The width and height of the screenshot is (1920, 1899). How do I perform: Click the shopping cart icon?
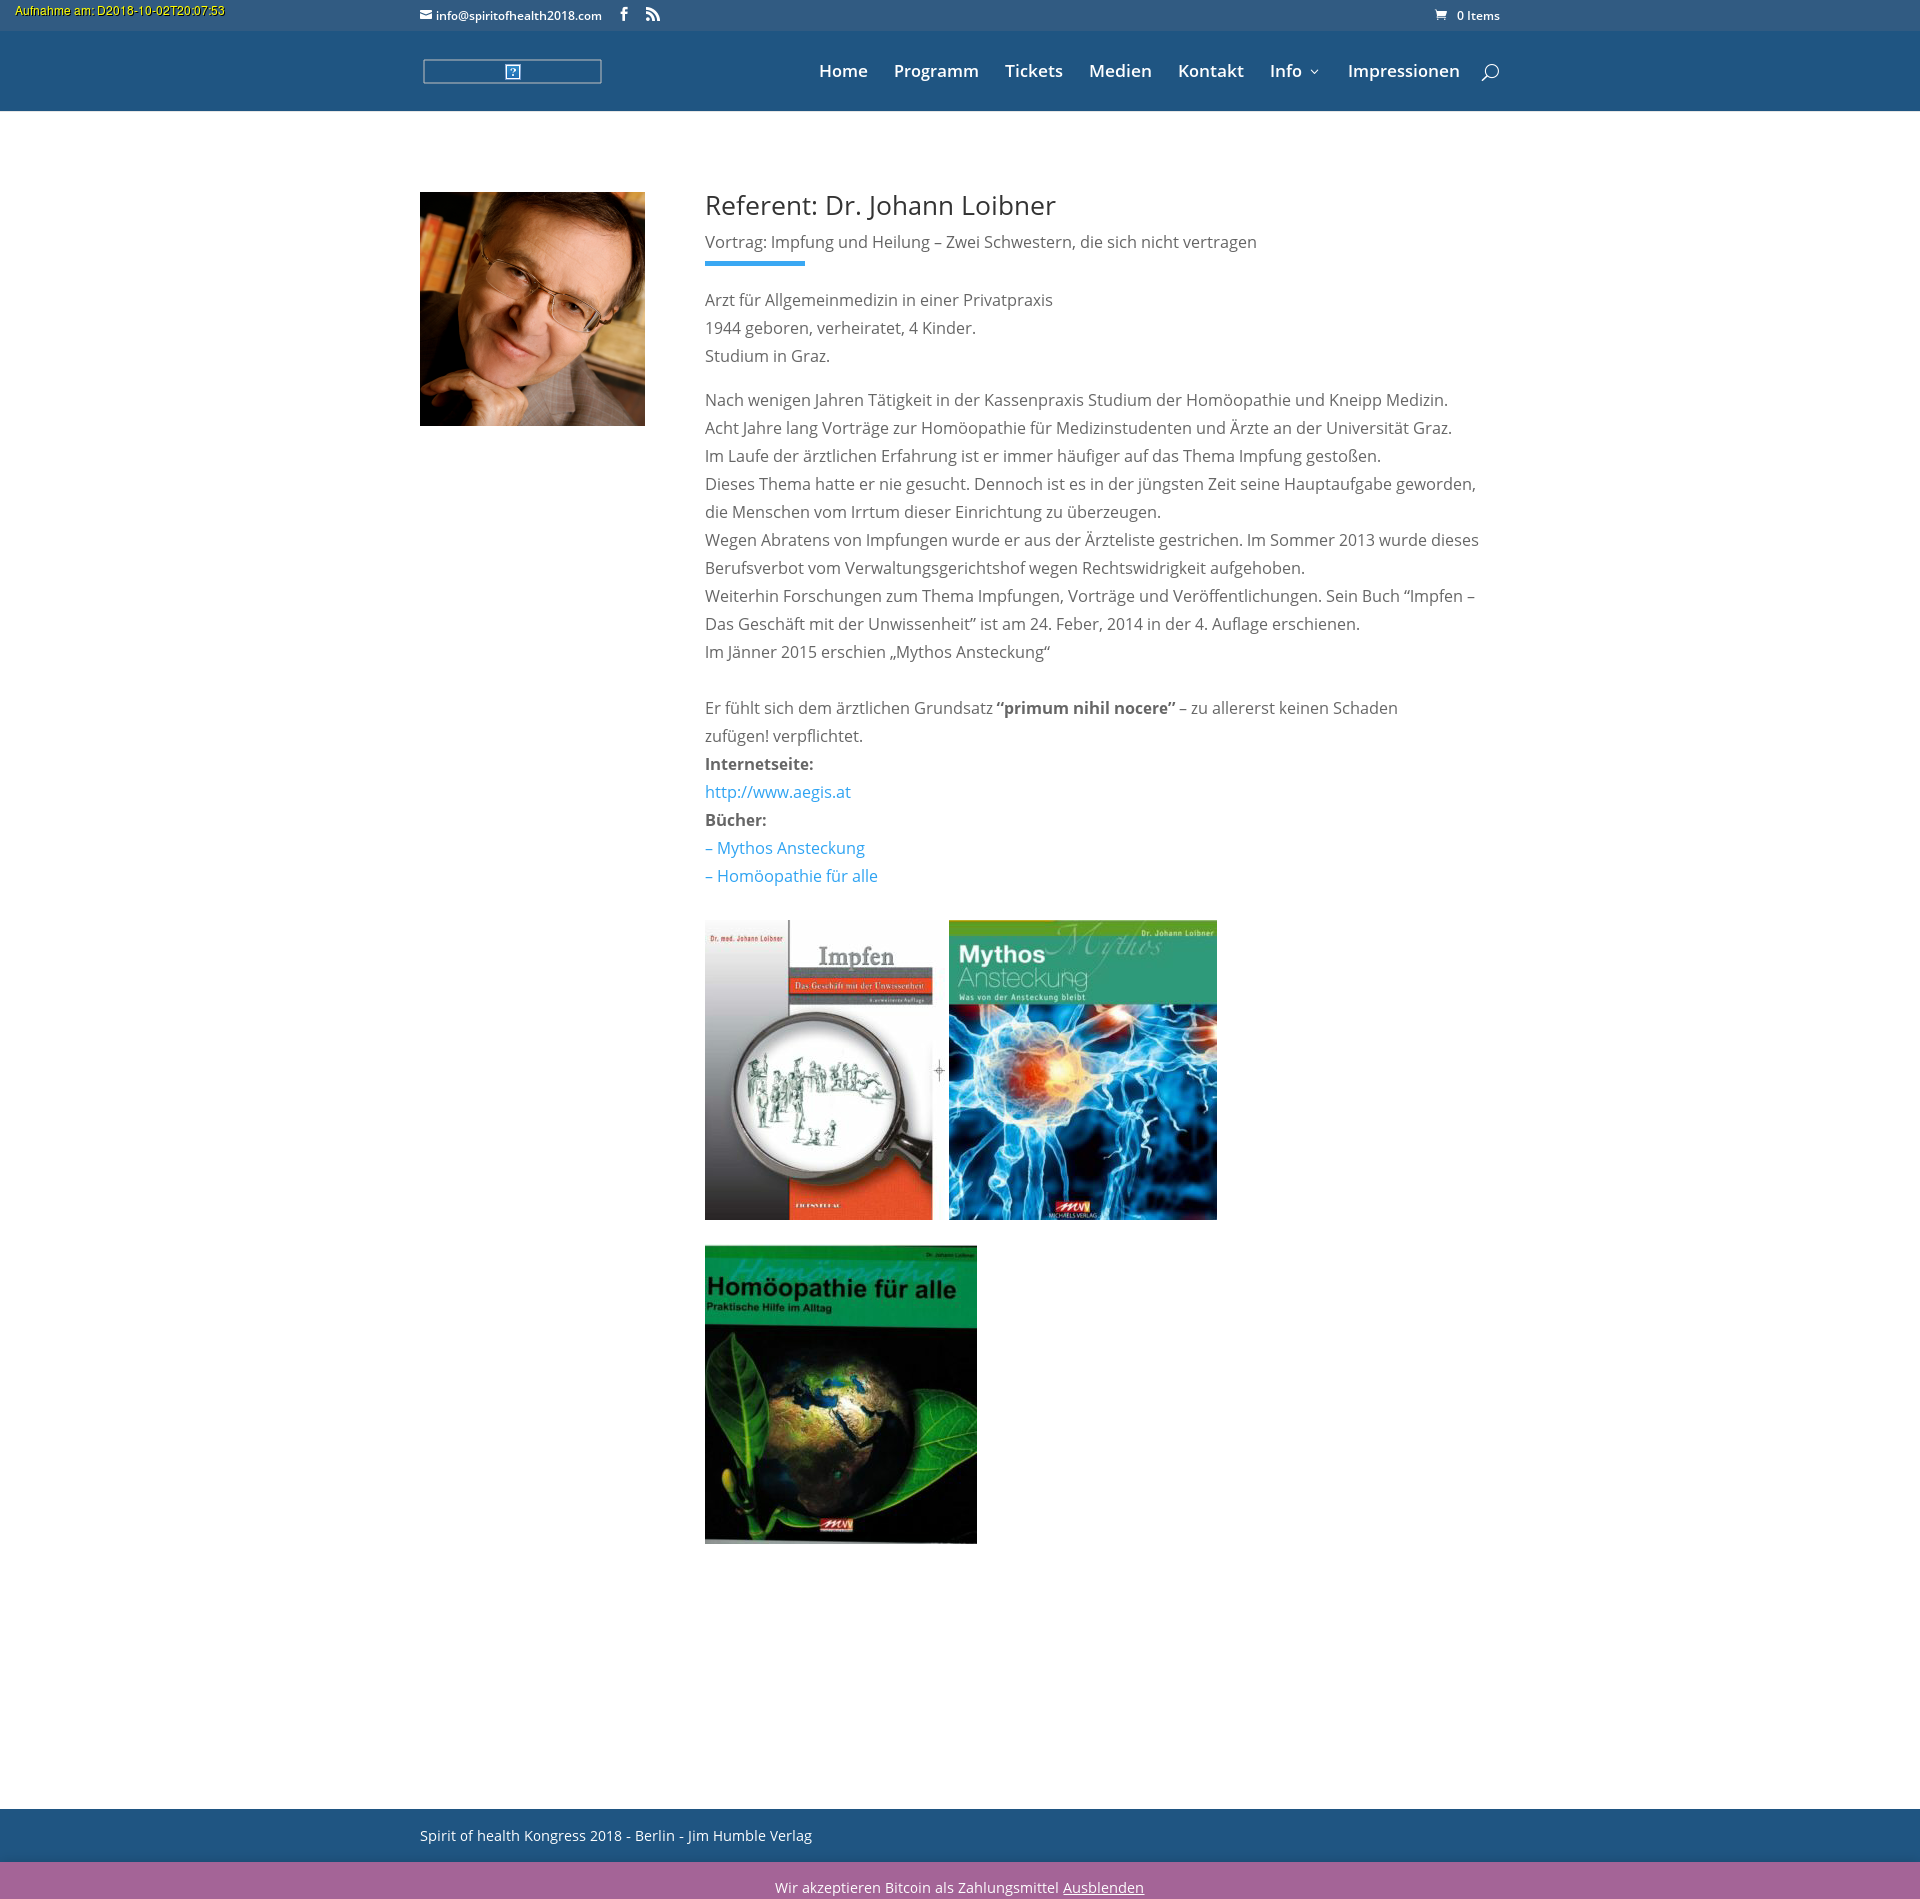coord(1441,15)
